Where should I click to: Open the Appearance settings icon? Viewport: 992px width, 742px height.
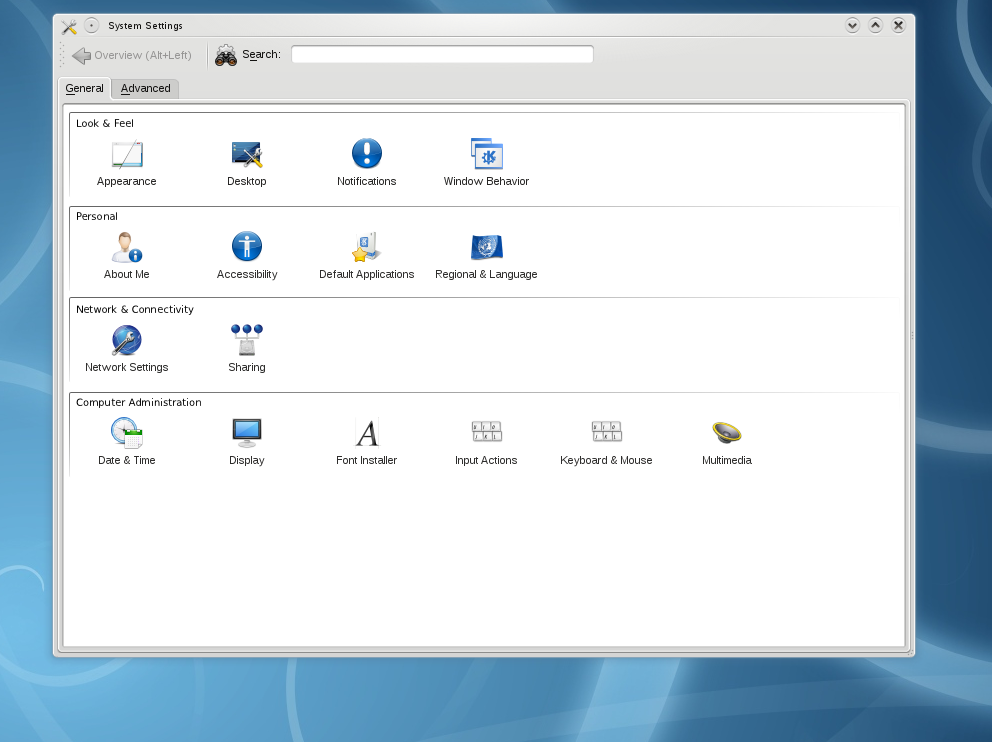127,154
